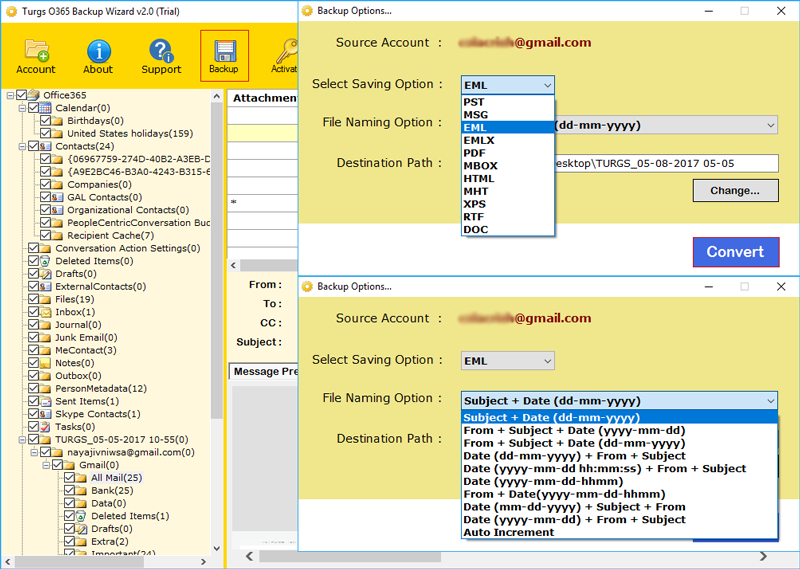The image size is (800, 569).
Task: Click the Sent Items(1) icon
Action: pyautogui.click(x=45, y=401)
